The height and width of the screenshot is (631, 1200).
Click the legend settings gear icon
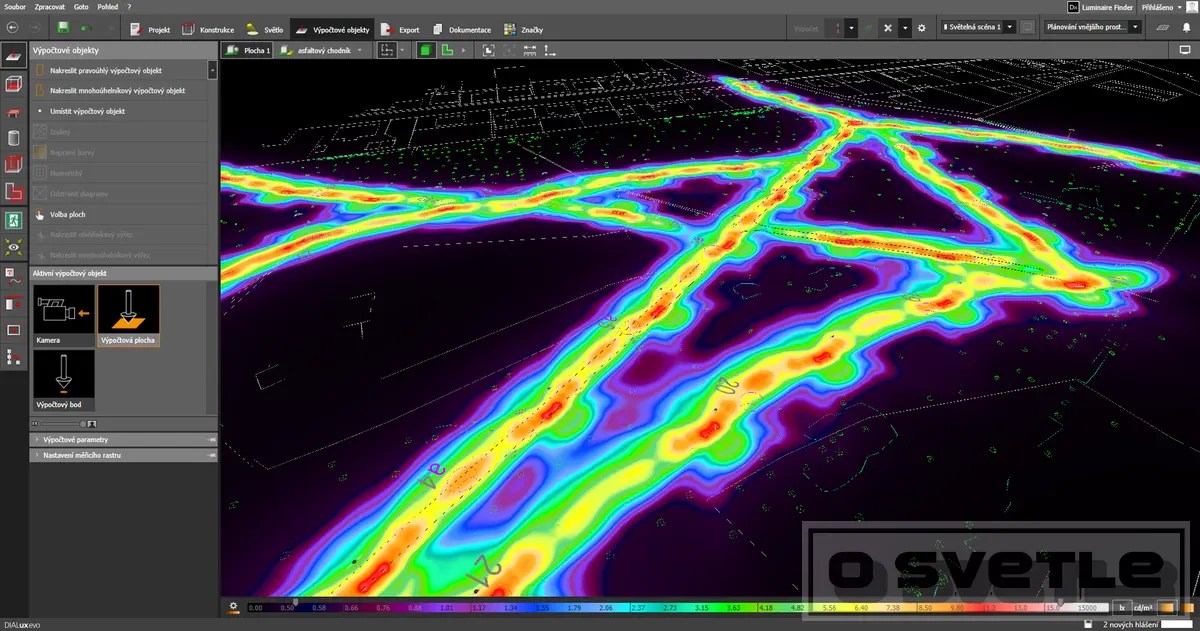234,606
